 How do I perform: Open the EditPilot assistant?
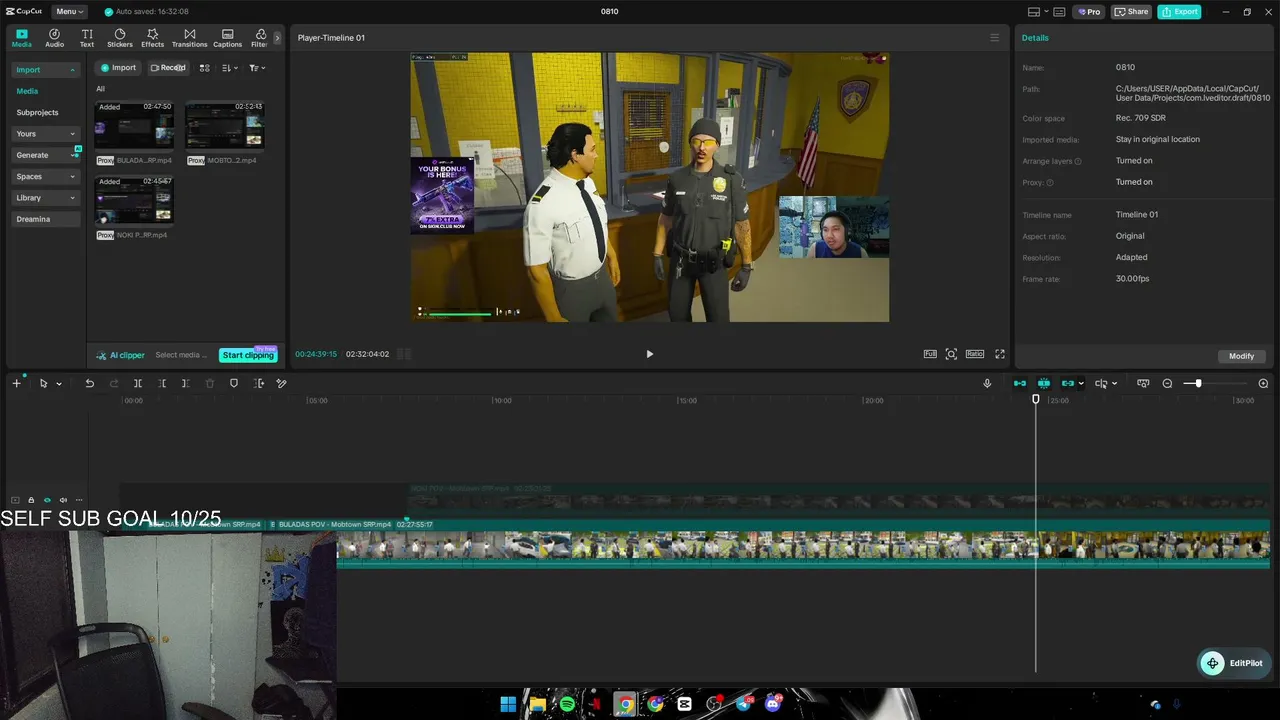tap(1235, 663)
